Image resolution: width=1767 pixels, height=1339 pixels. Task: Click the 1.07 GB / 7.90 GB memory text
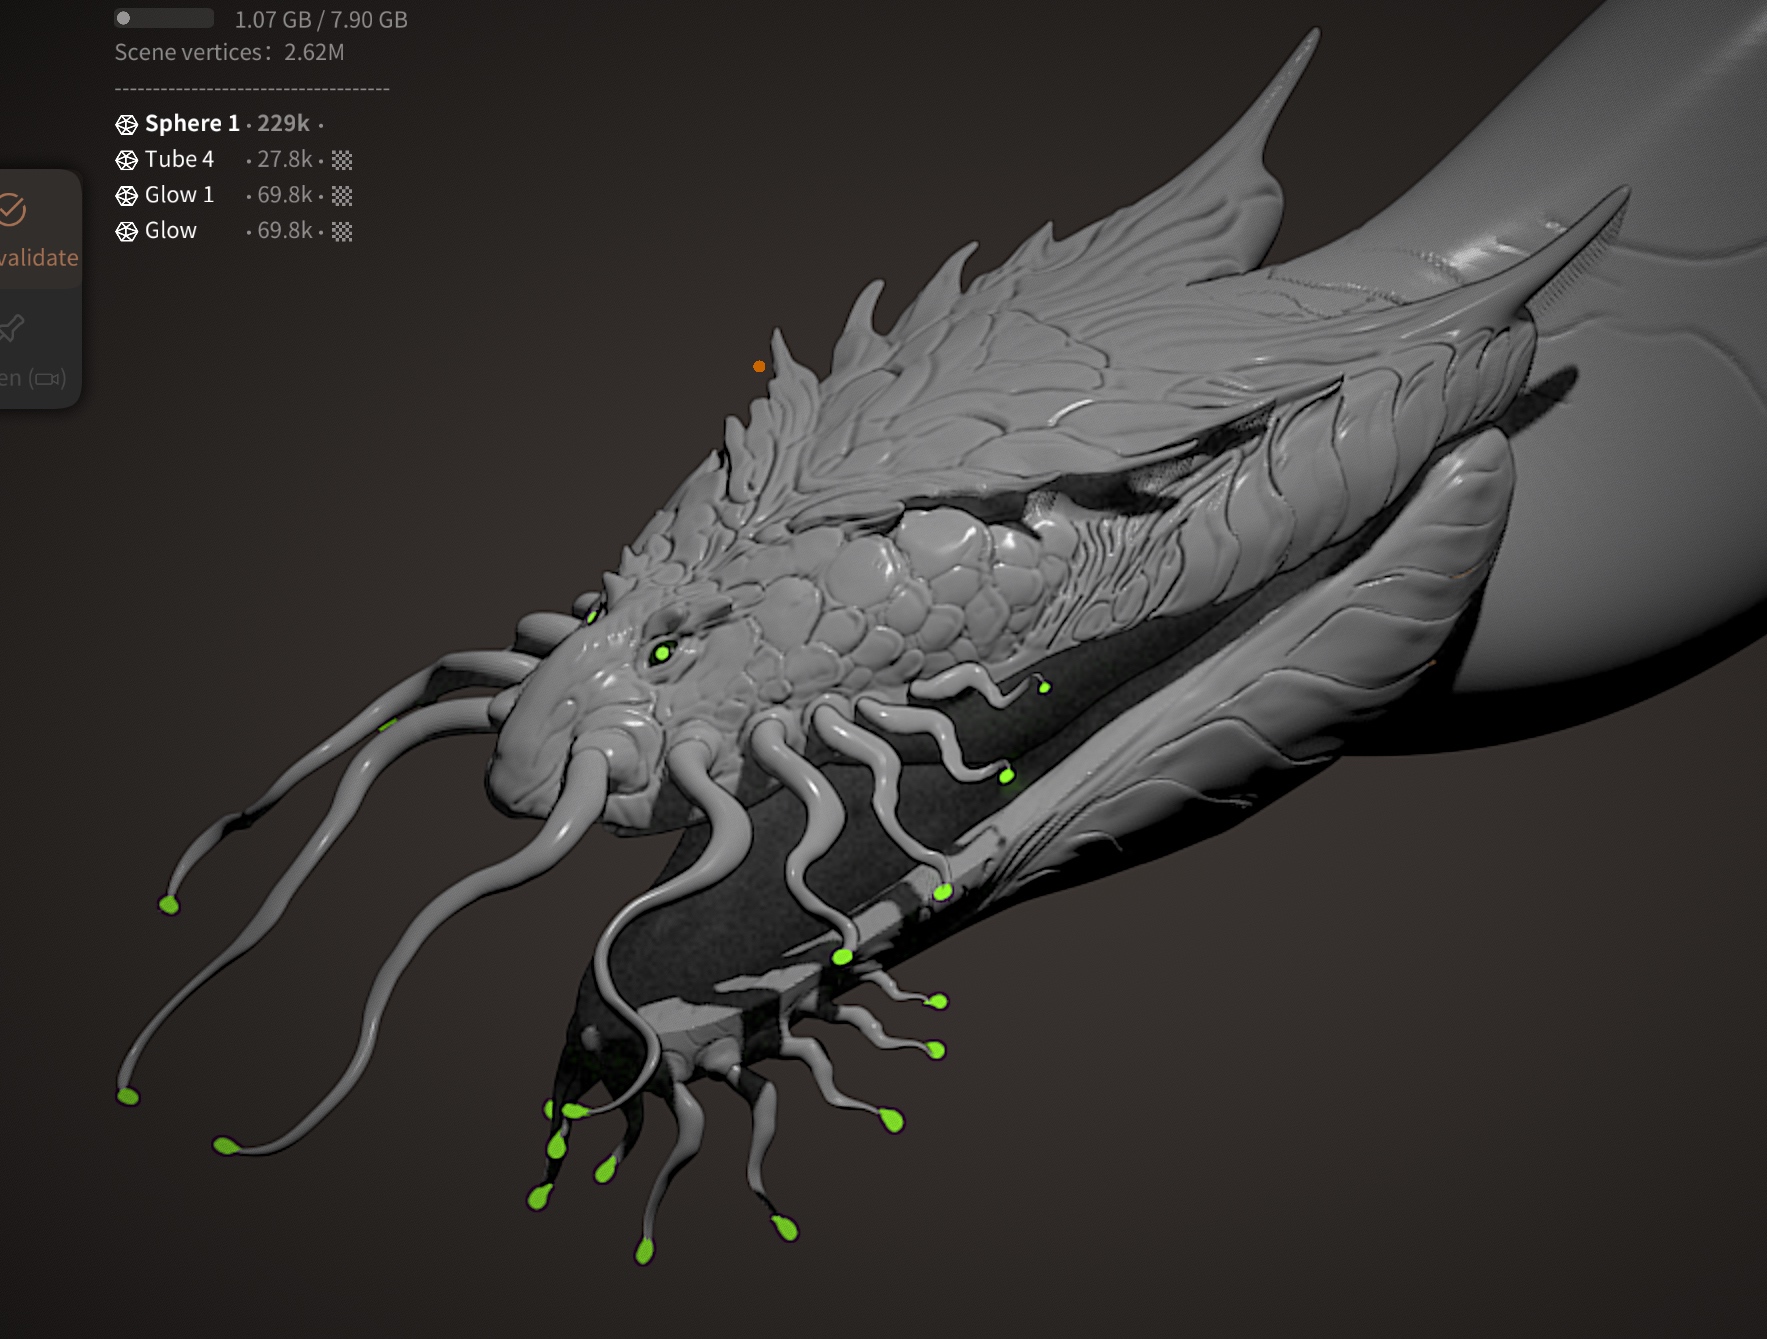point(321,20)
